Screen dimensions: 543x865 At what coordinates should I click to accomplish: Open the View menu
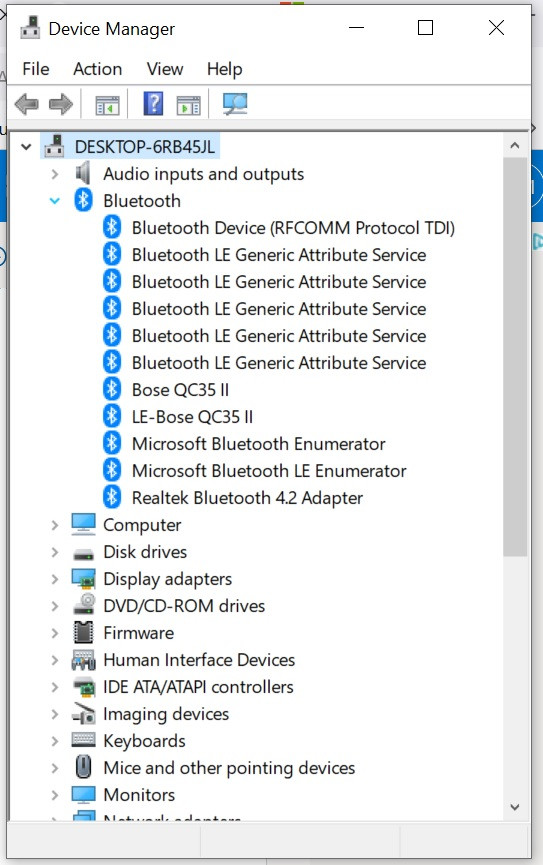(164, 69)
